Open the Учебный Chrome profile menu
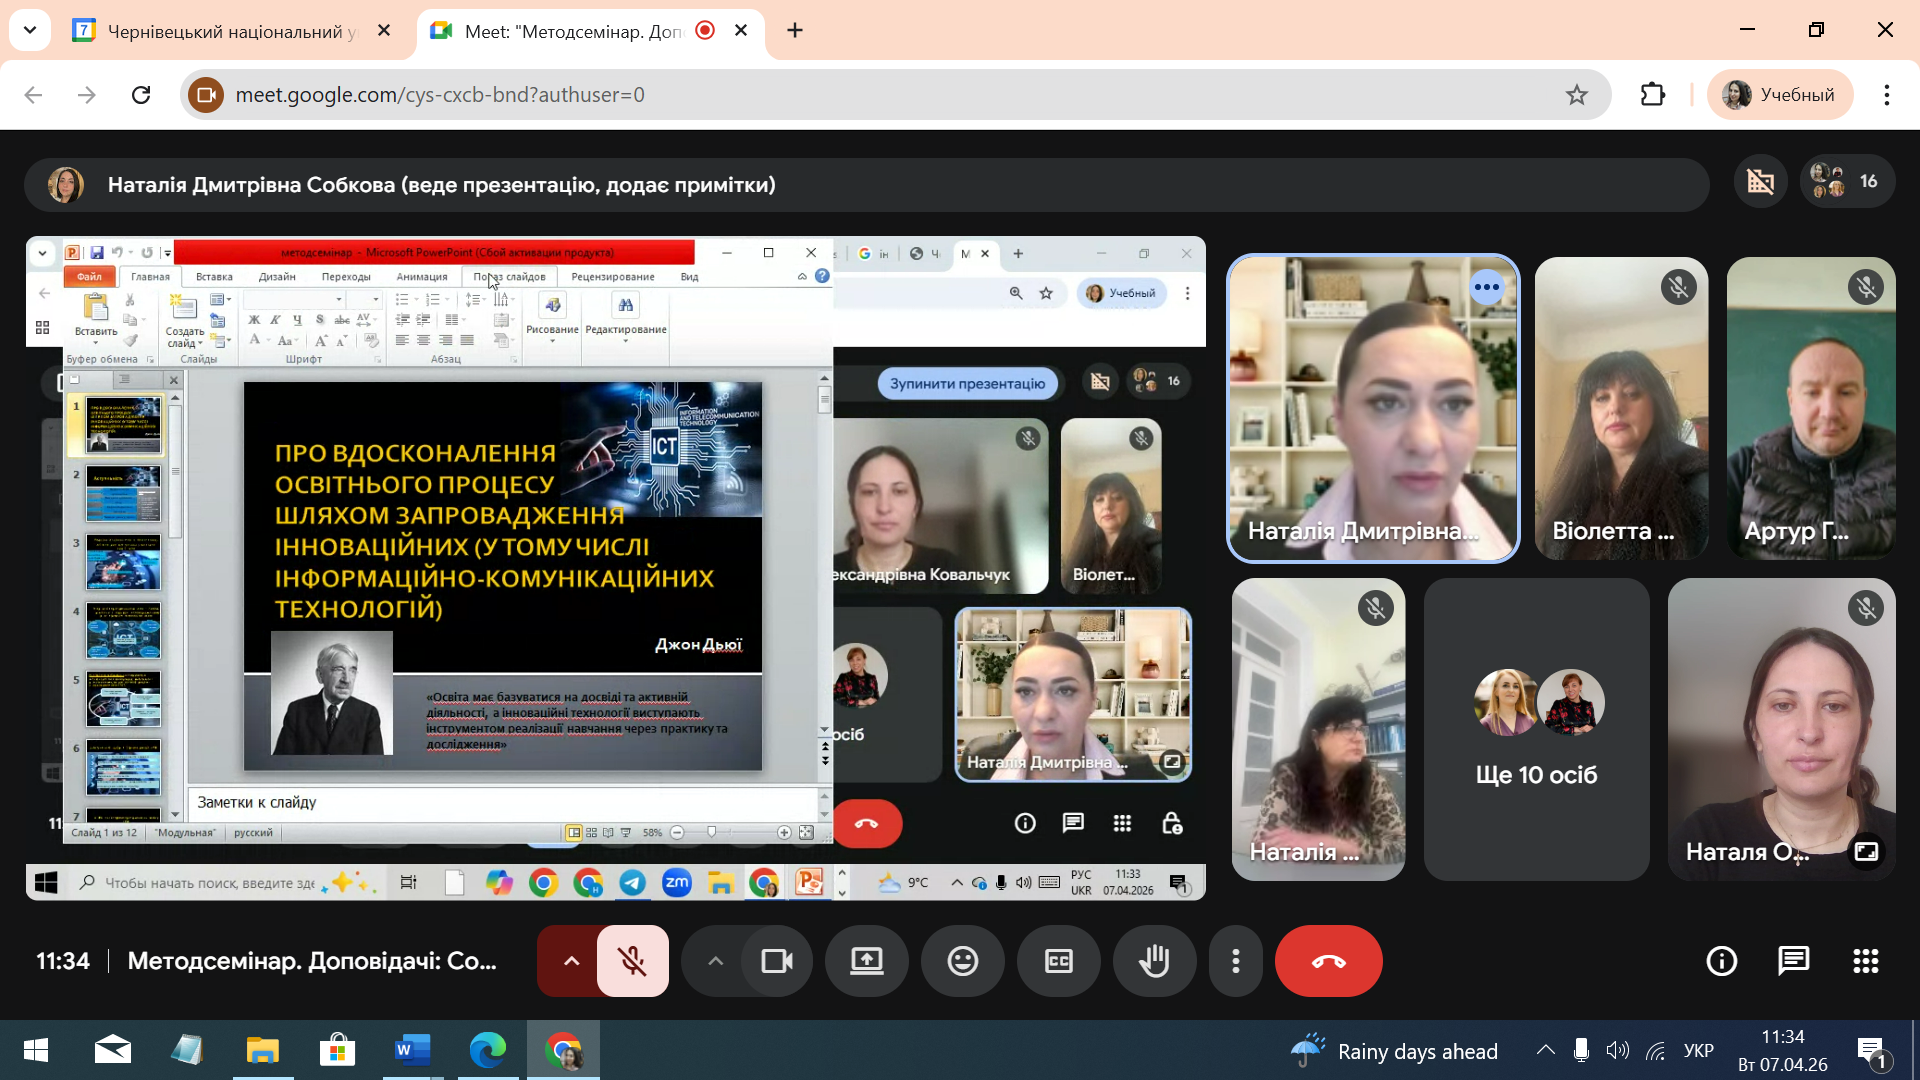The image size is (1920, 1080). (x=1780, y=95)
